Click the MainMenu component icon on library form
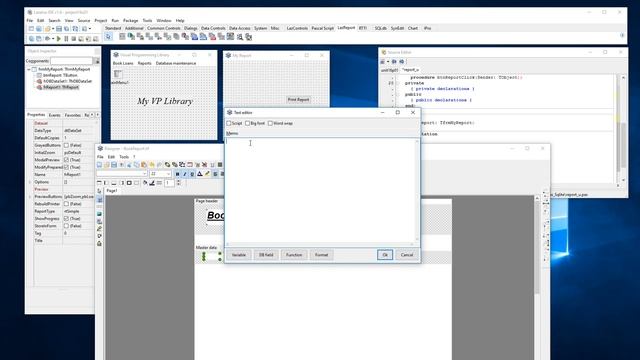Image resolution: width=640 pixels, height=360 pixels. click(118, 74)
